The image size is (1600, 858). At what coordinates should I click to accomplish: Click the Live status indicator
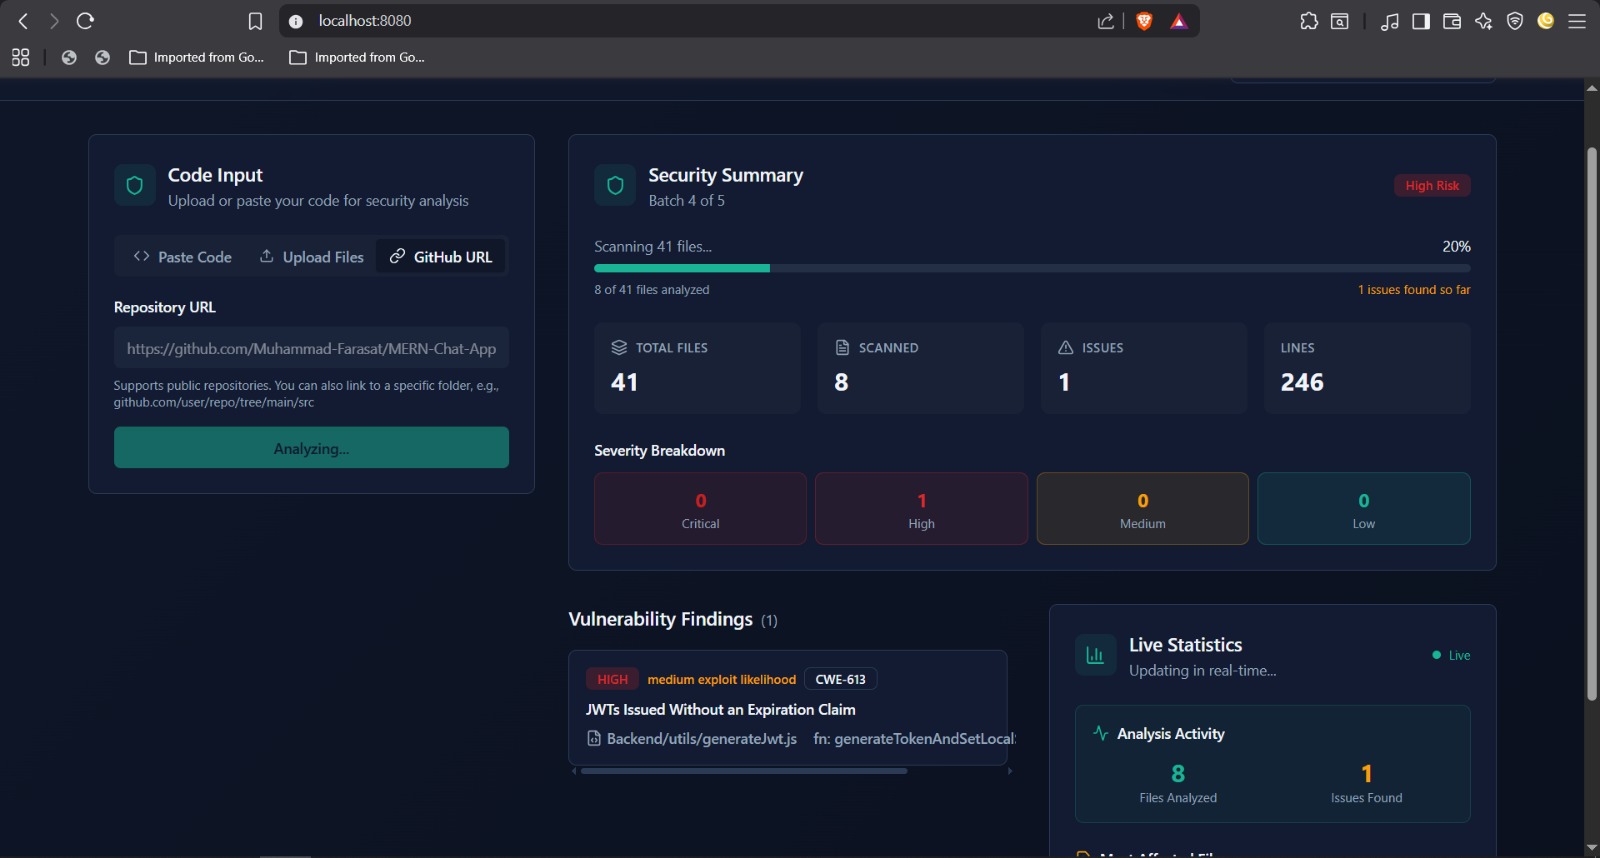pyautogui.click(x=1451, y=655)
